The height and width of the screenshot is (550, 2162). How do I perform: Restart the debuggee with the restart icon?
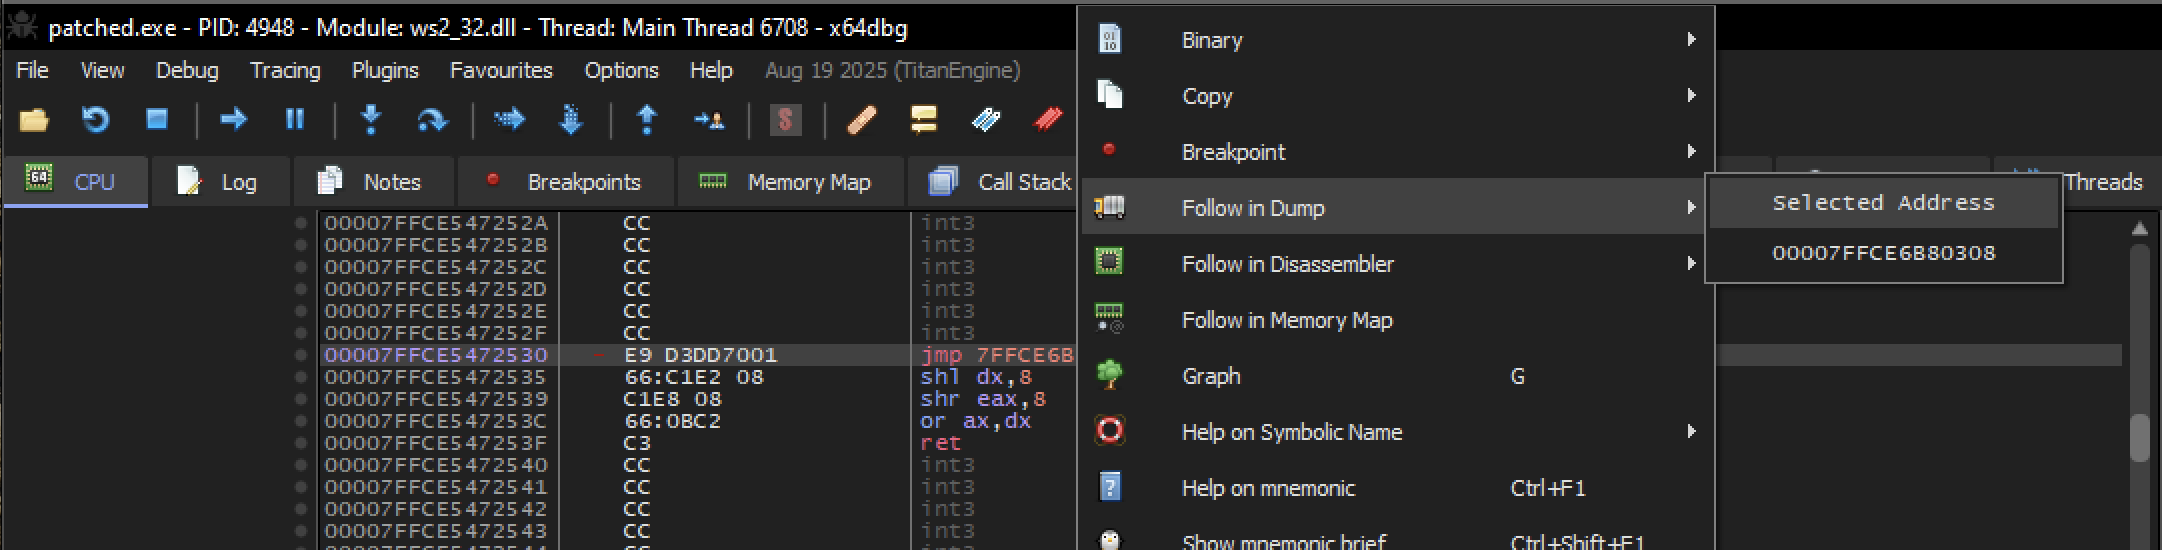click(x=95, y=120)
